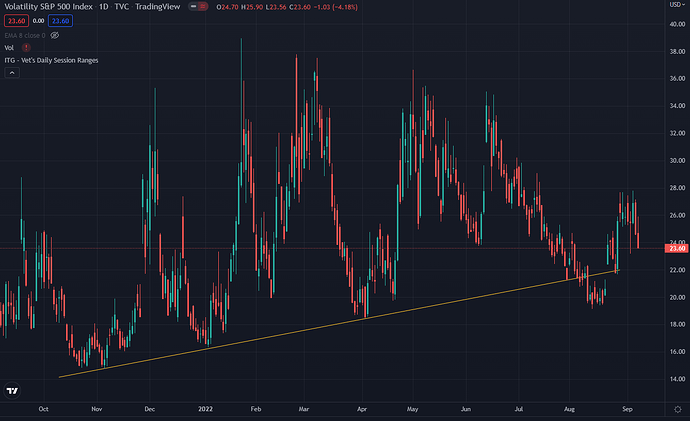
Task: Click the 14.00 price scale label
Action: coord(677,379)
